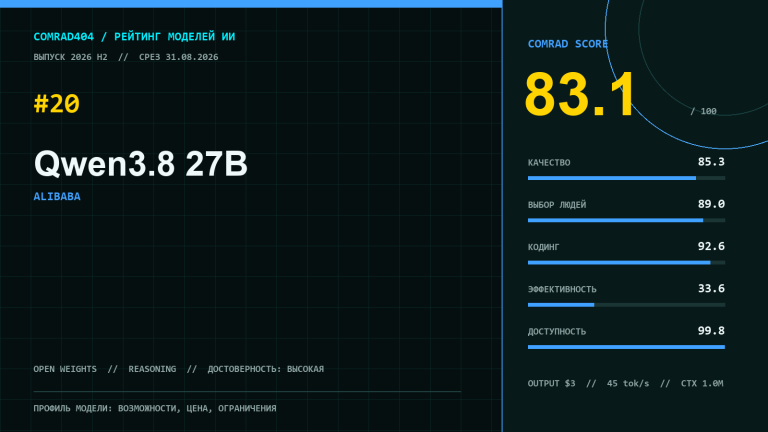Click the 85.3 quality value
Viewport: 768px width, 432px height.
pyautogui.click(x=711, y=162)
